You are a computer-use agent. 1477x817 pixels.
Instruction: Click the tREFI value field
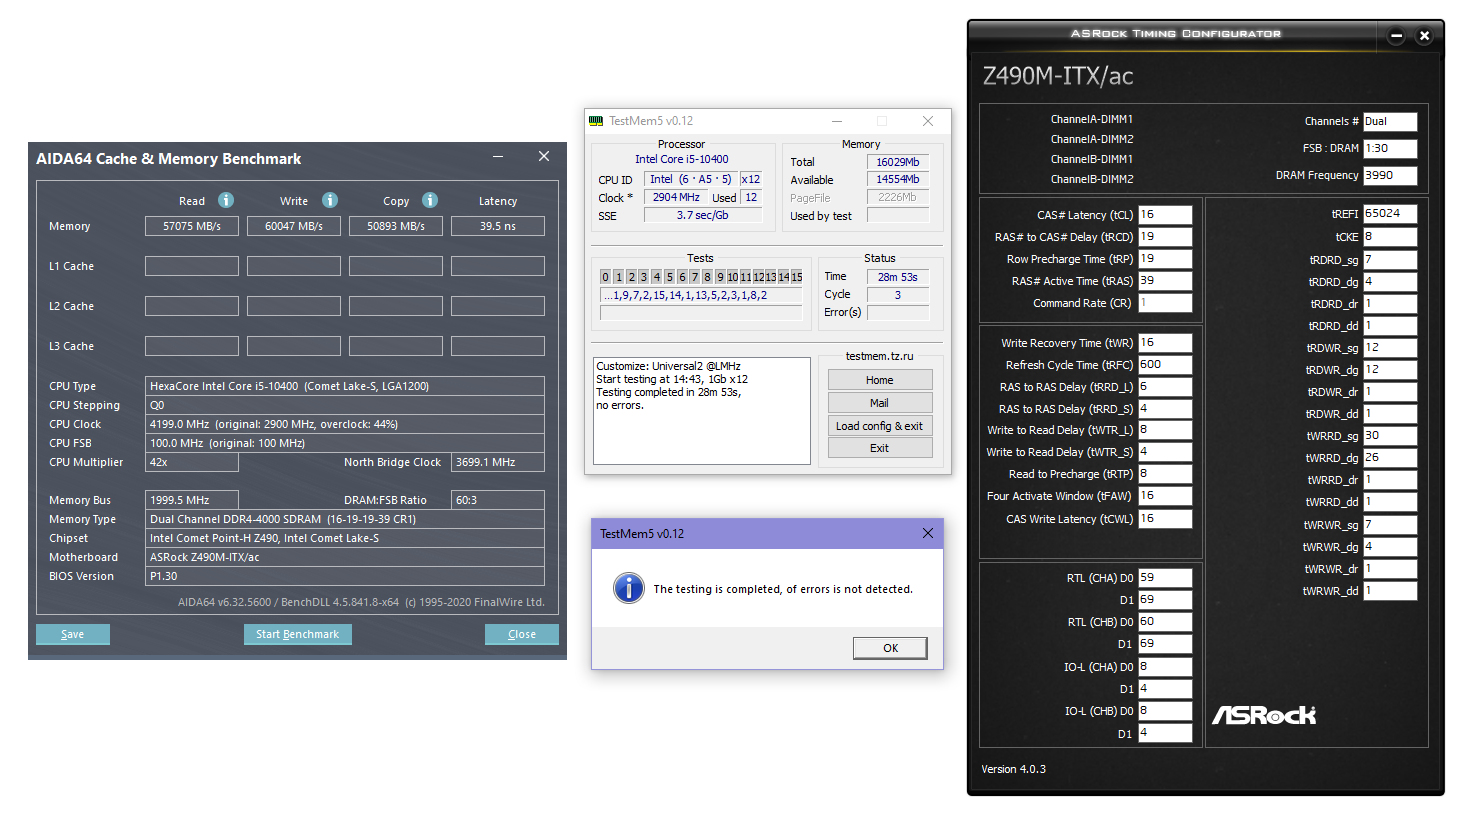coord(1390,214)
